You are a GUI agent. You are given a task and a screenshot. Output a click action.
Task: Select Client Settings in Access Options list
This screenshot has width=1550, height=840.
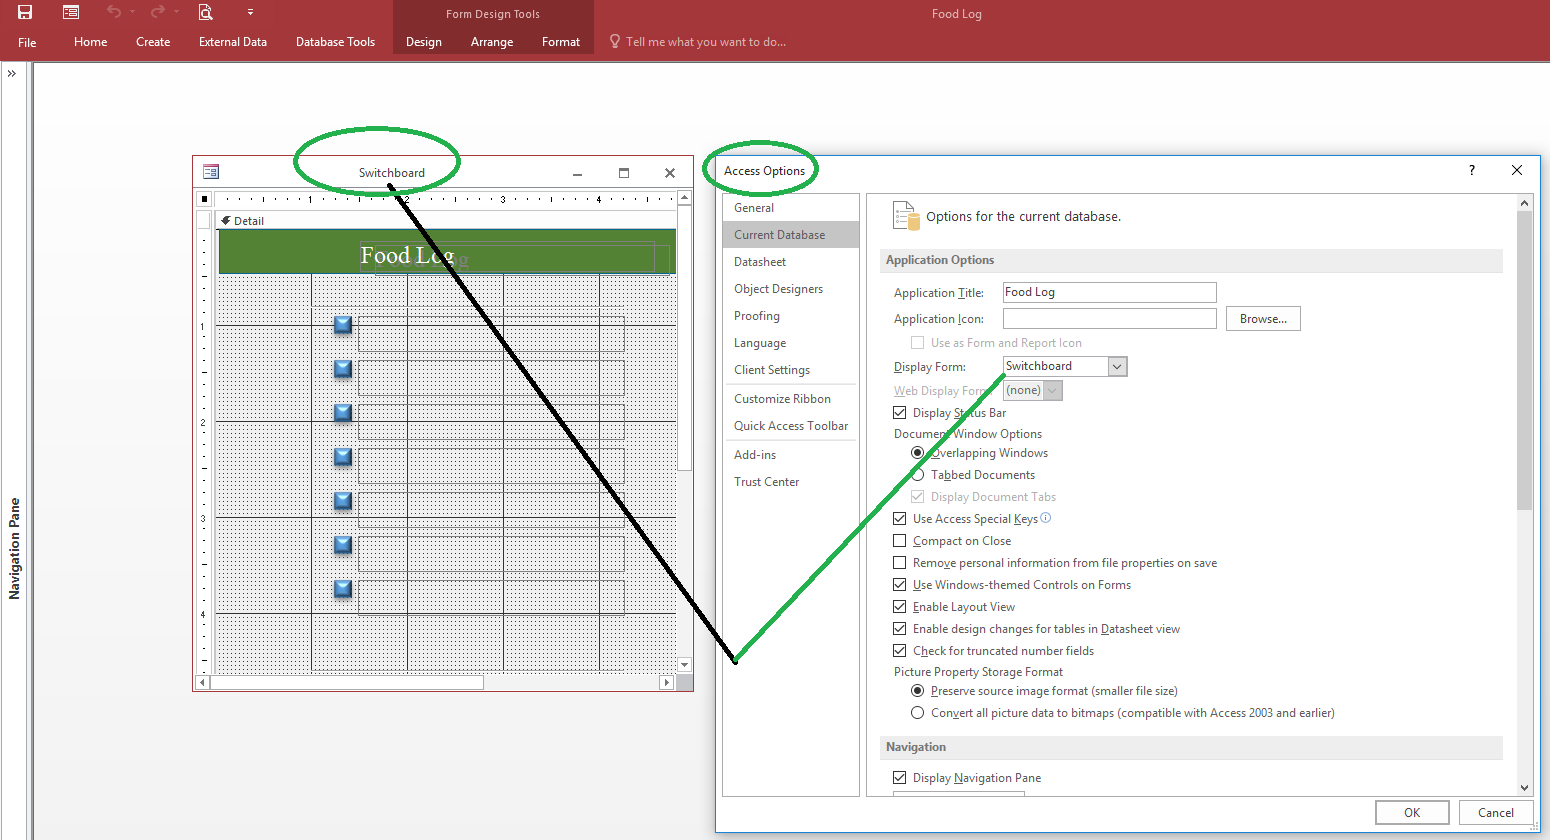click(790, 370)
